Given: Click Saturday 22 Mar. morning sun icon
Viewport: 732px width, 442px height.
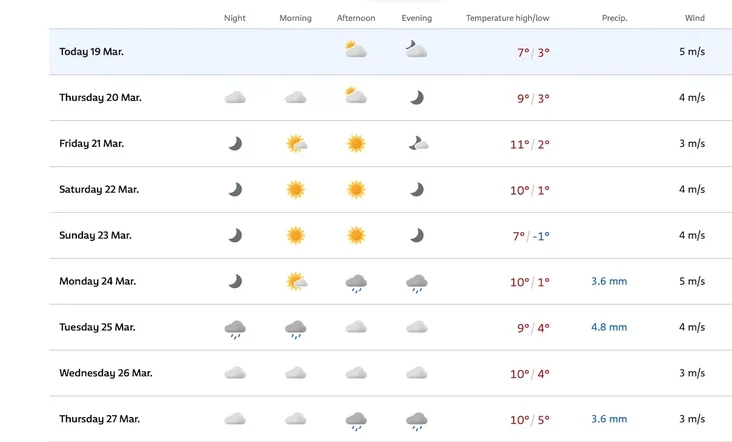Looking at the screenshot, I should [x=296, y=189].
